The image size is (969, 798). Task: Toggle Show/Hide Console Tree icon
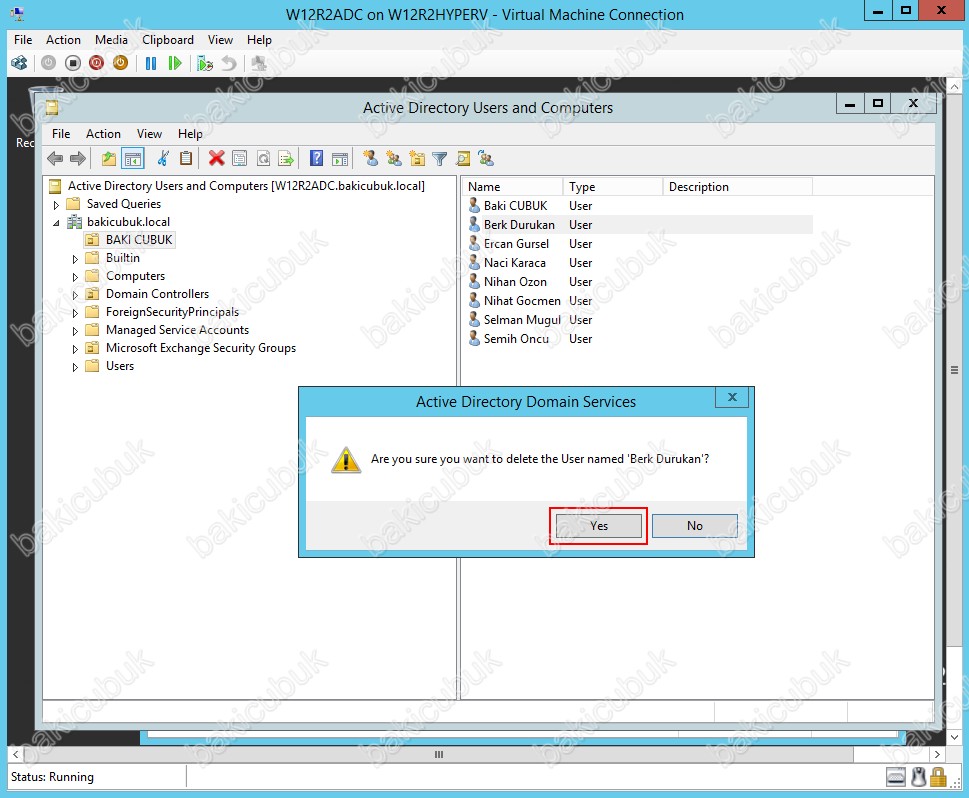[133, 159]
